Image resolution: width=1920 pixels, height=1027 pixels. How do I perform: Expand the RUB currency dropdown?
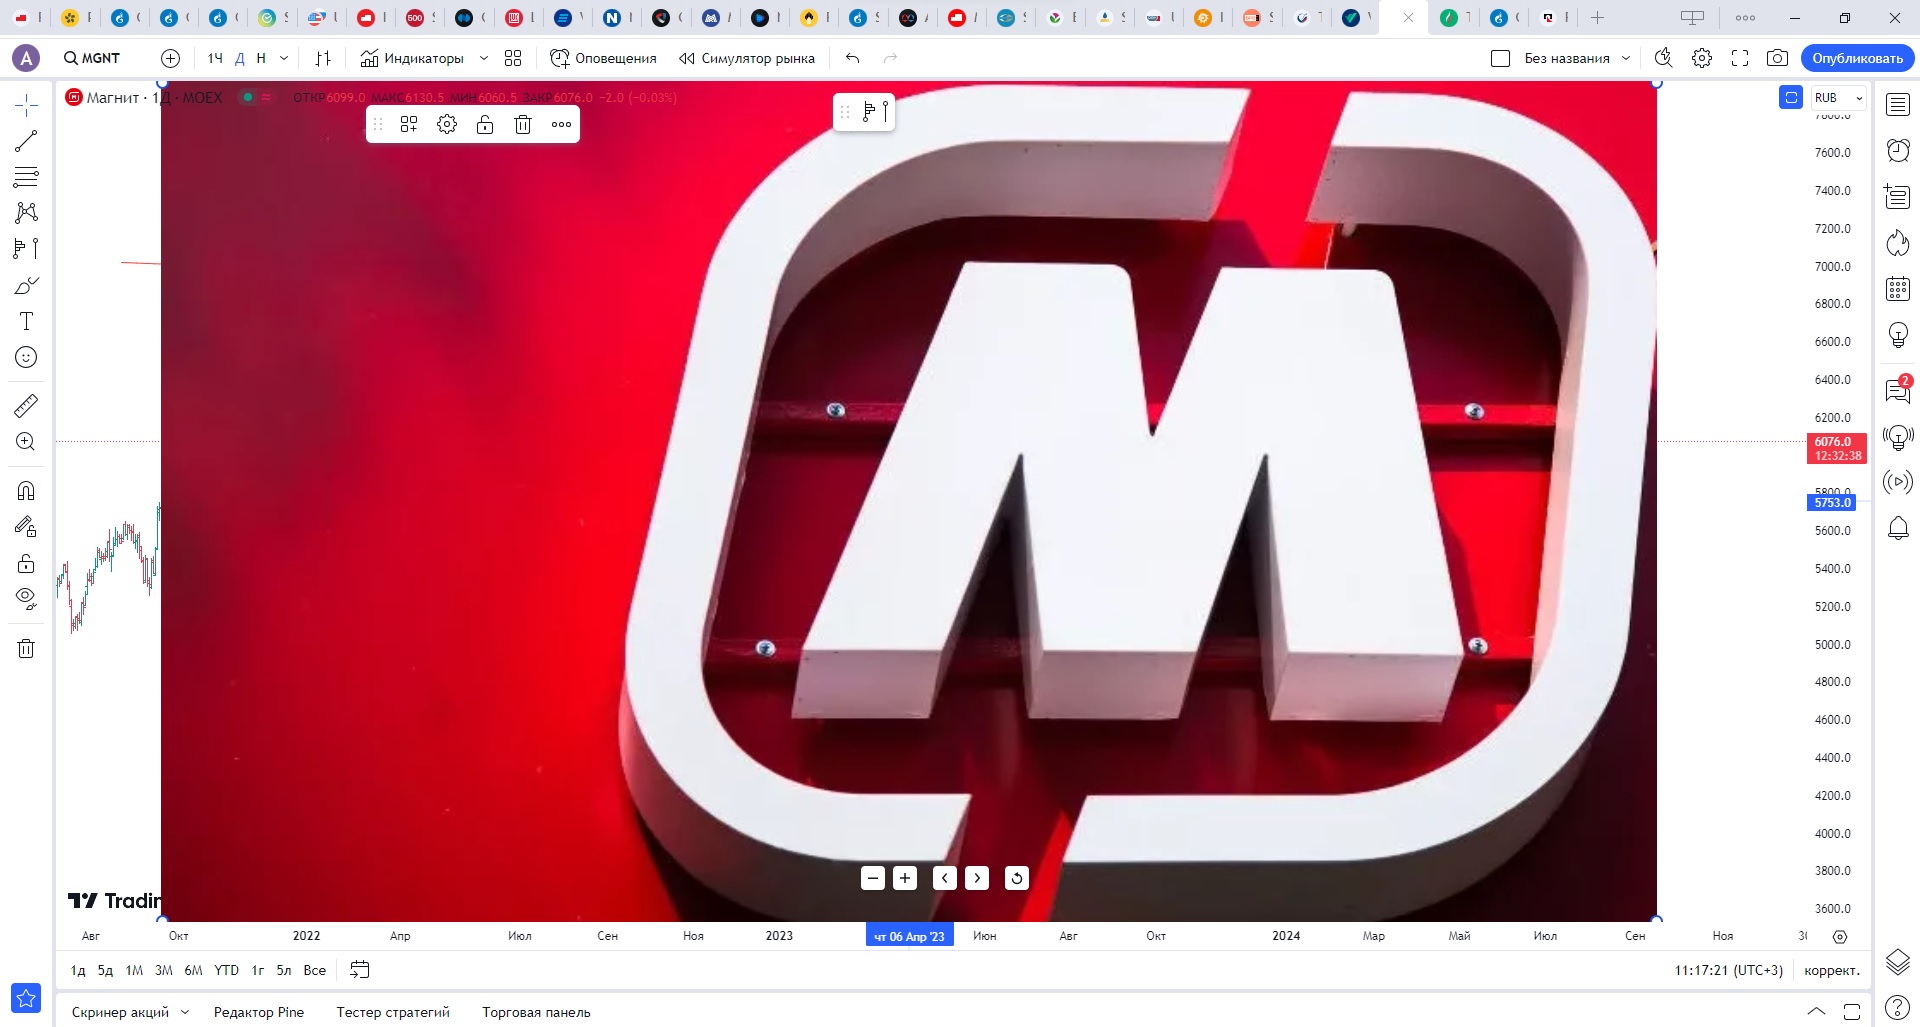click(x=1839, y=97)
